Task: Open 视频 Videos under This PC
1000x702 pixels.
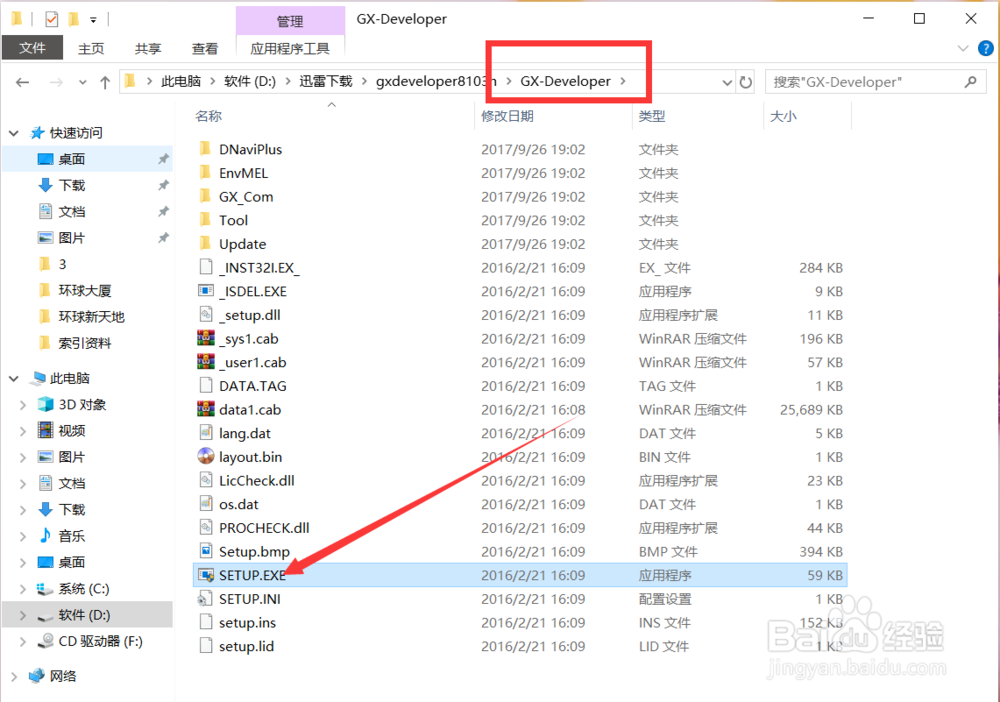Action: (x=72, y=430)
